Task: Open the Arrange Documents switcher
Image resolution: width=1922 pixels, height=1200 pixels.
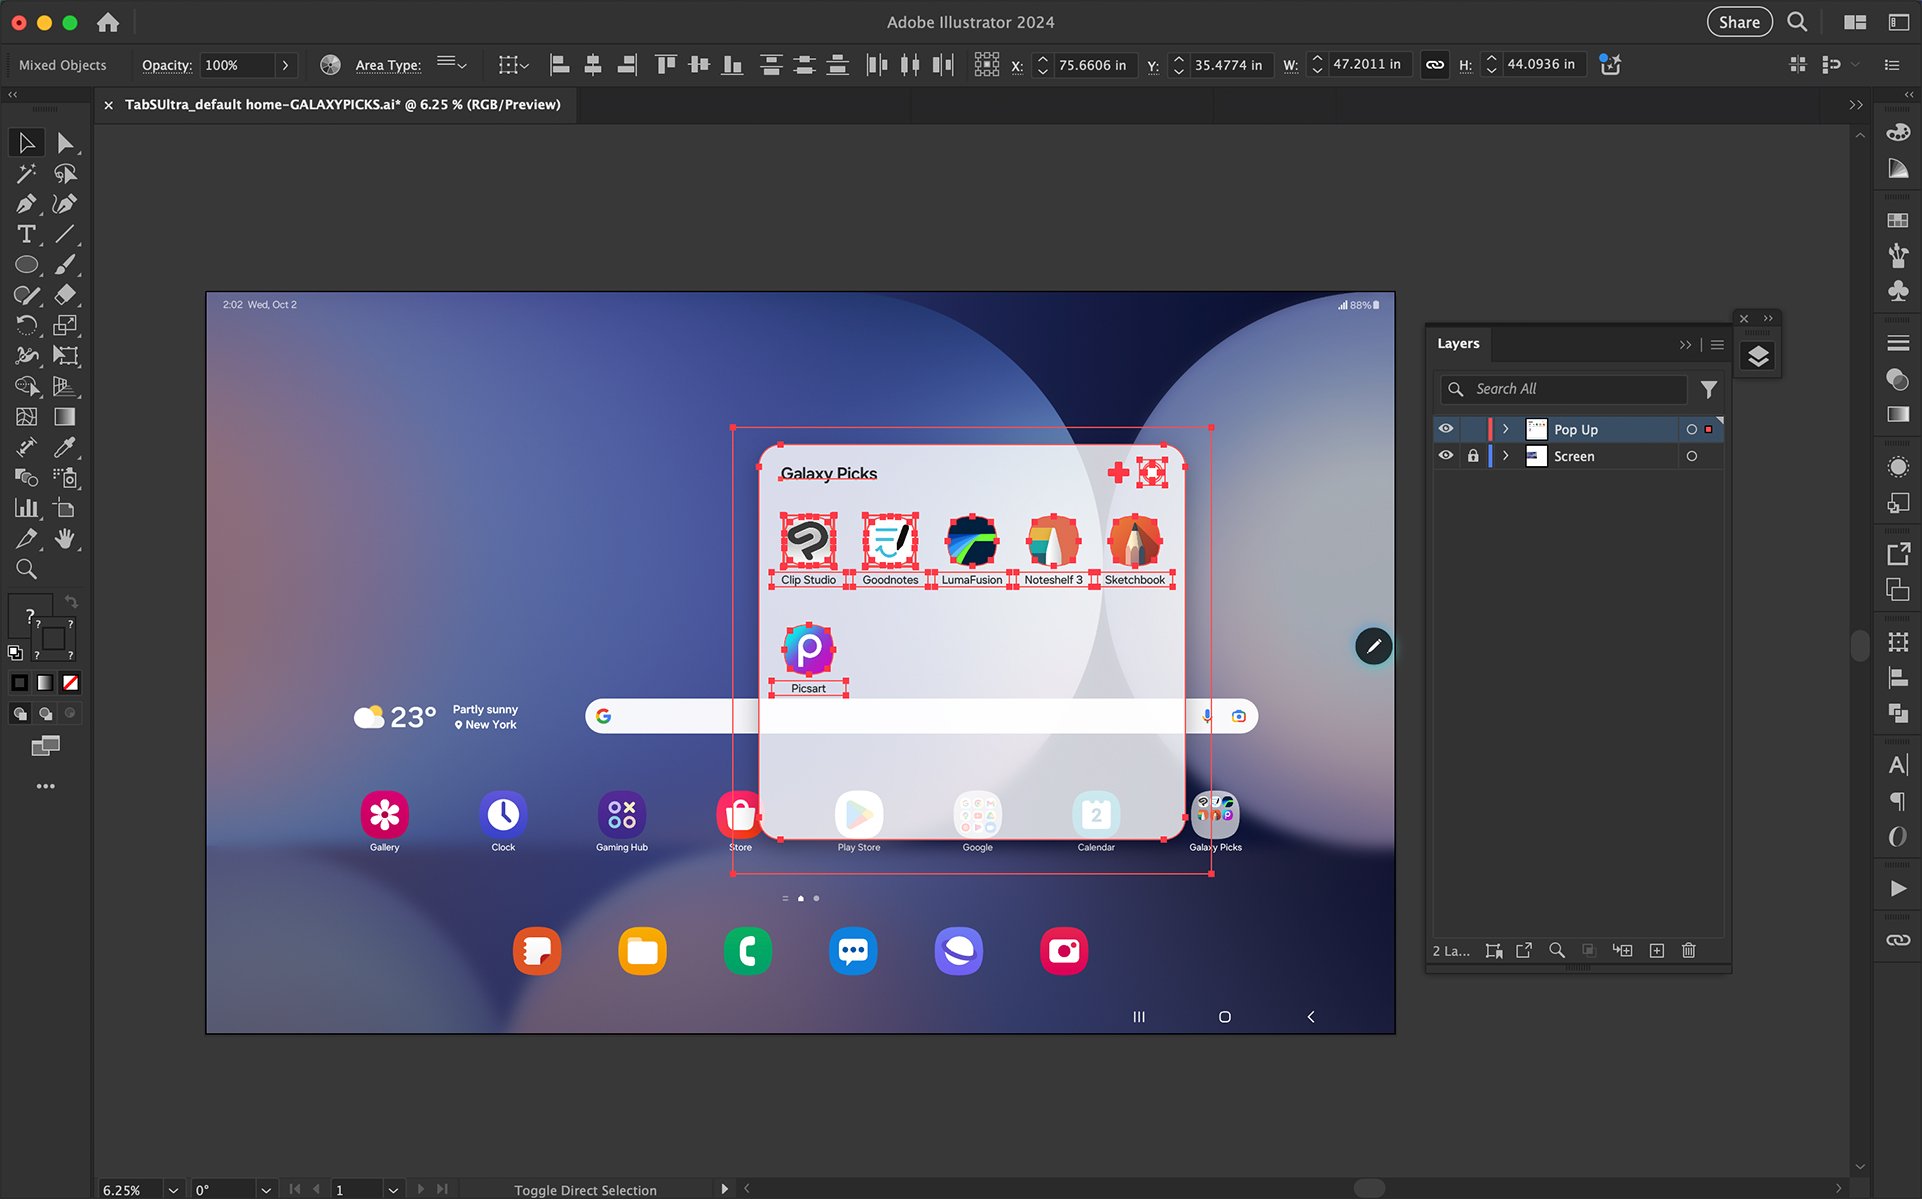Action: coord(1855,22)
